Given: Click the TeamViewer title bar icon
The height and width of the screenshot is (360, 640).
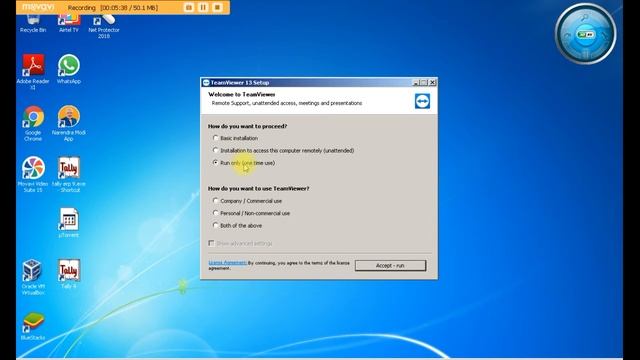Looking at the screenshot, I should (x=206, y=82).
